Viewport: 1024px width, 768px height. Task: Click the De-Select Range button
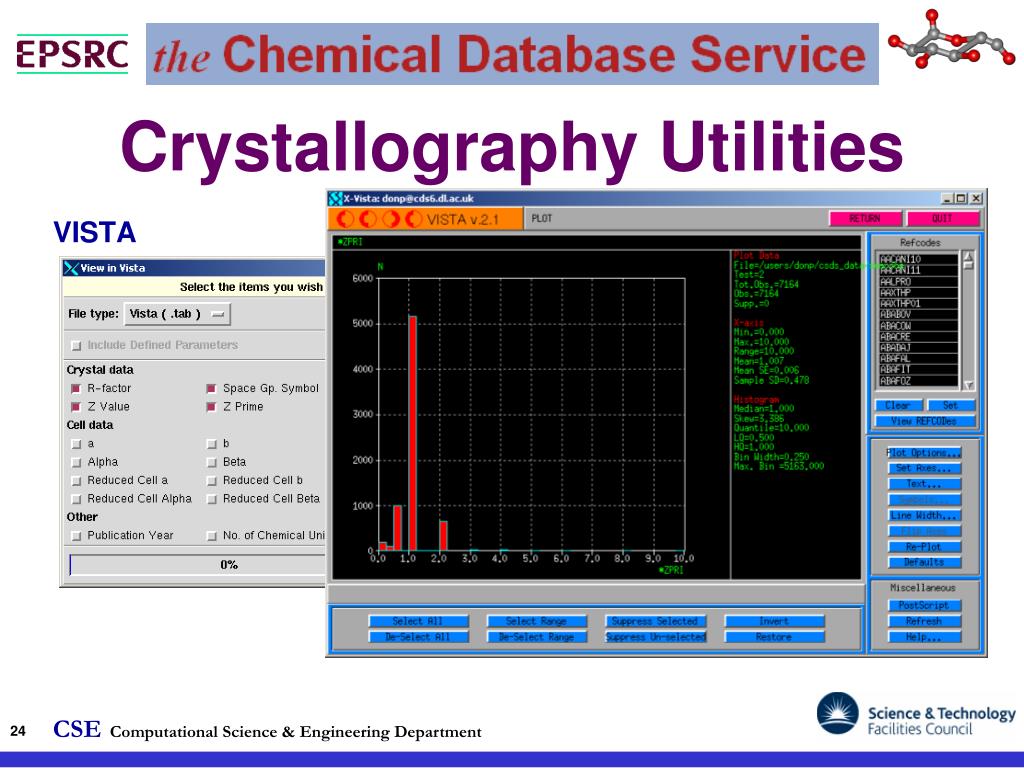(536, 637)
